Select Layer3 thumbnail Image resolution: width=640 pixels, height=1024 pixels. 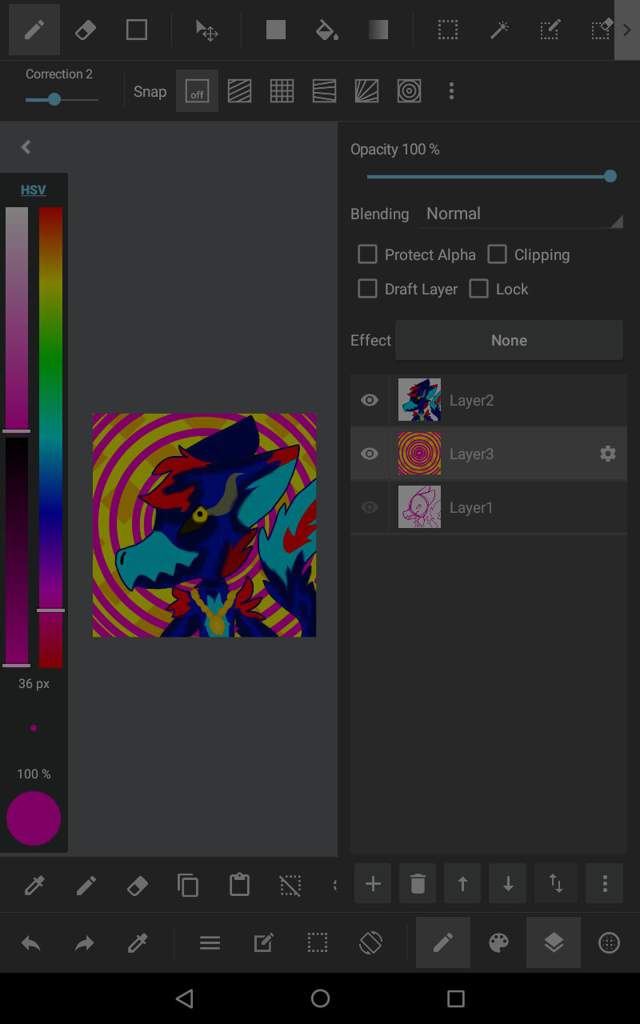click(x=419, y=453)
